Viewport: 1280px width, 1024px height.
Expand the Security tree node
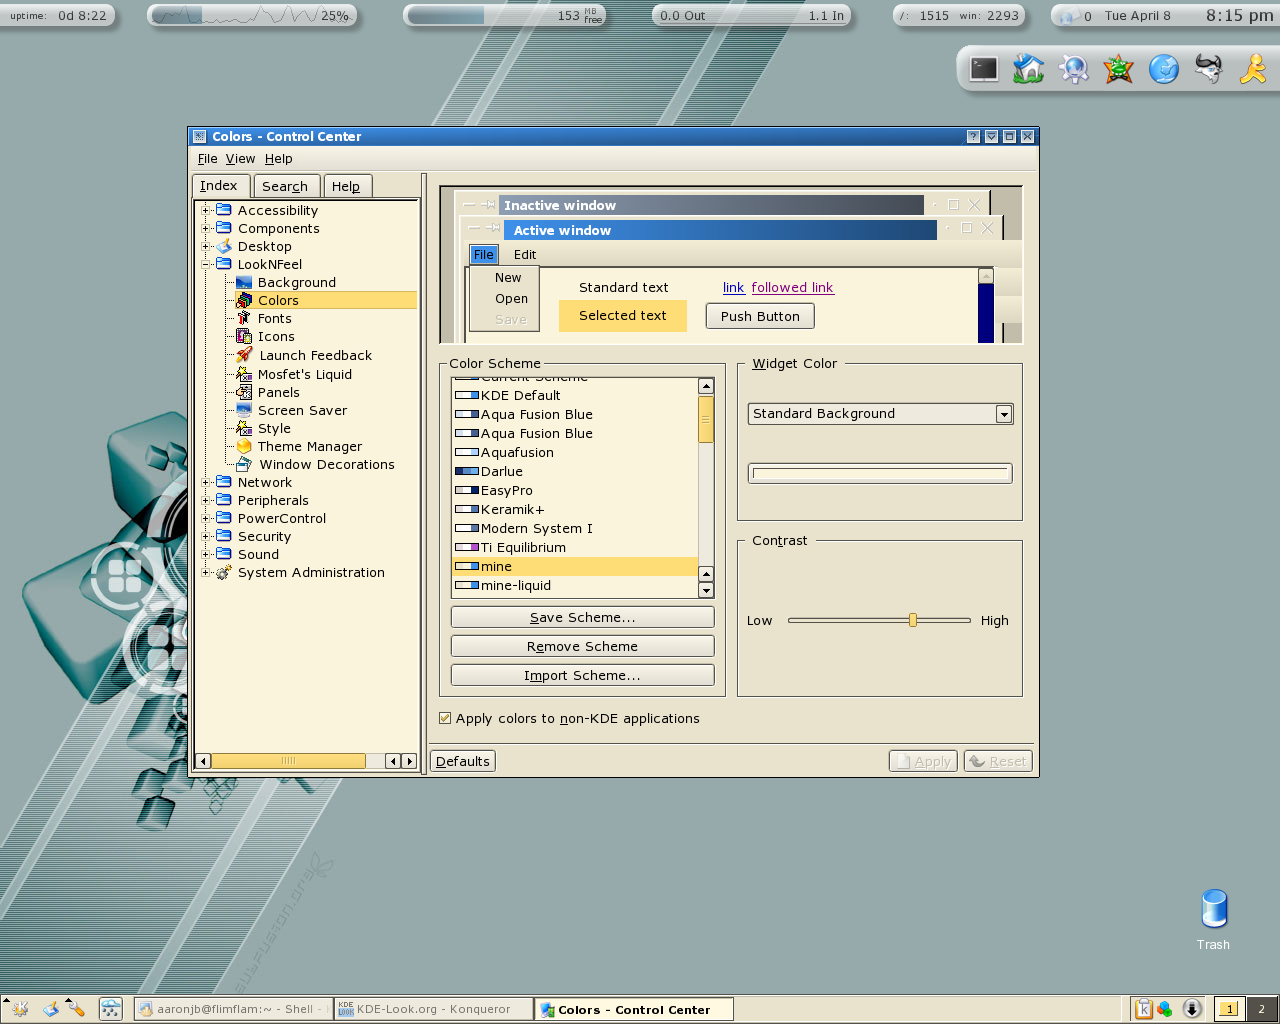point(206,536)
